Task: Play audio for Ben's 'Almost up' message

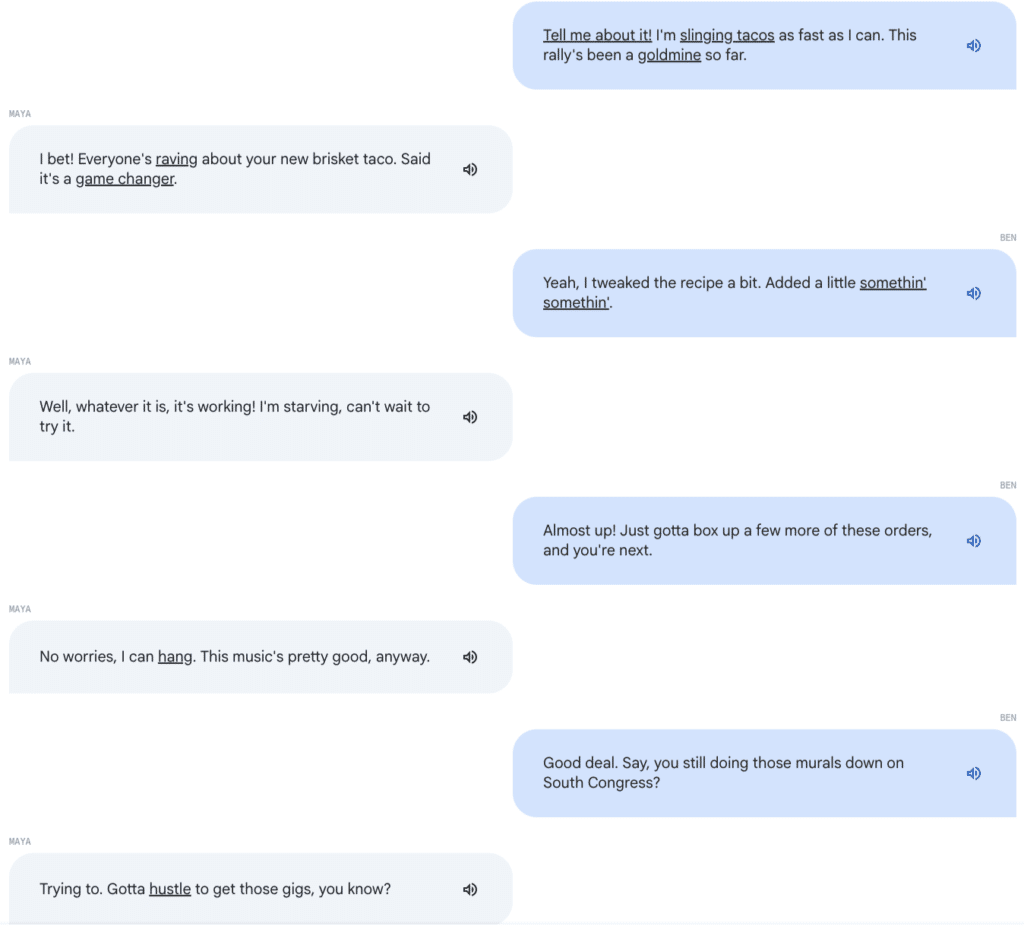Action: 973,540
